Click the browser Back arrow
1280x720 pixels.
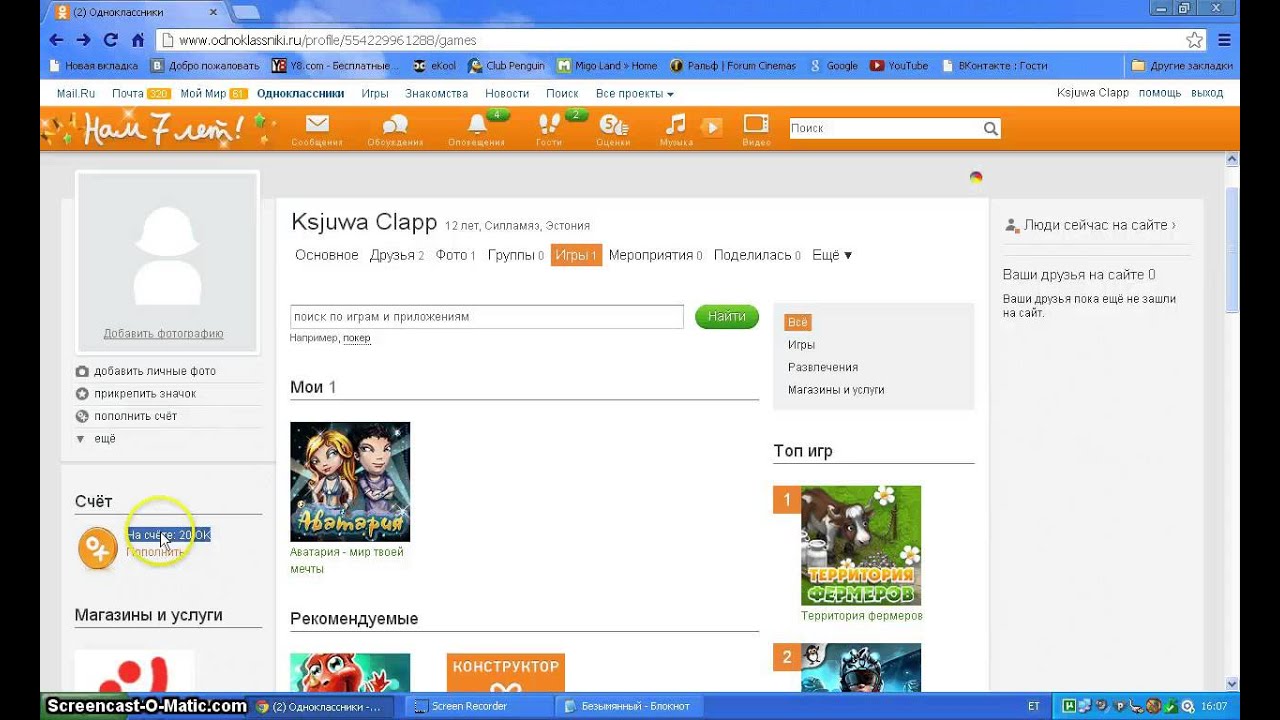56,40
